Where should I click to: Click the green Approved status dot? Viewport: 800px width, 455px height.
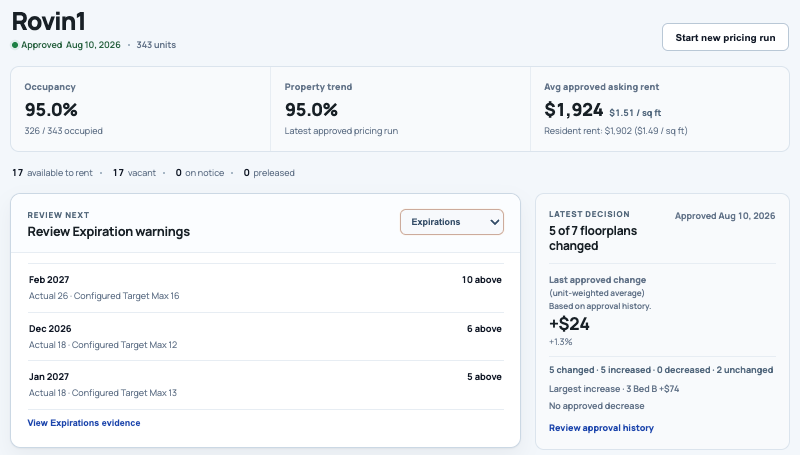[15, 45]
